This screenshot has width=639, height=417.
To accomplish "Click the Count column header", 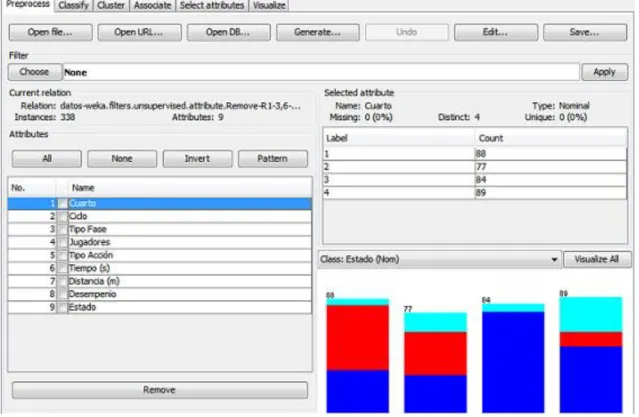I will (551, 138).
